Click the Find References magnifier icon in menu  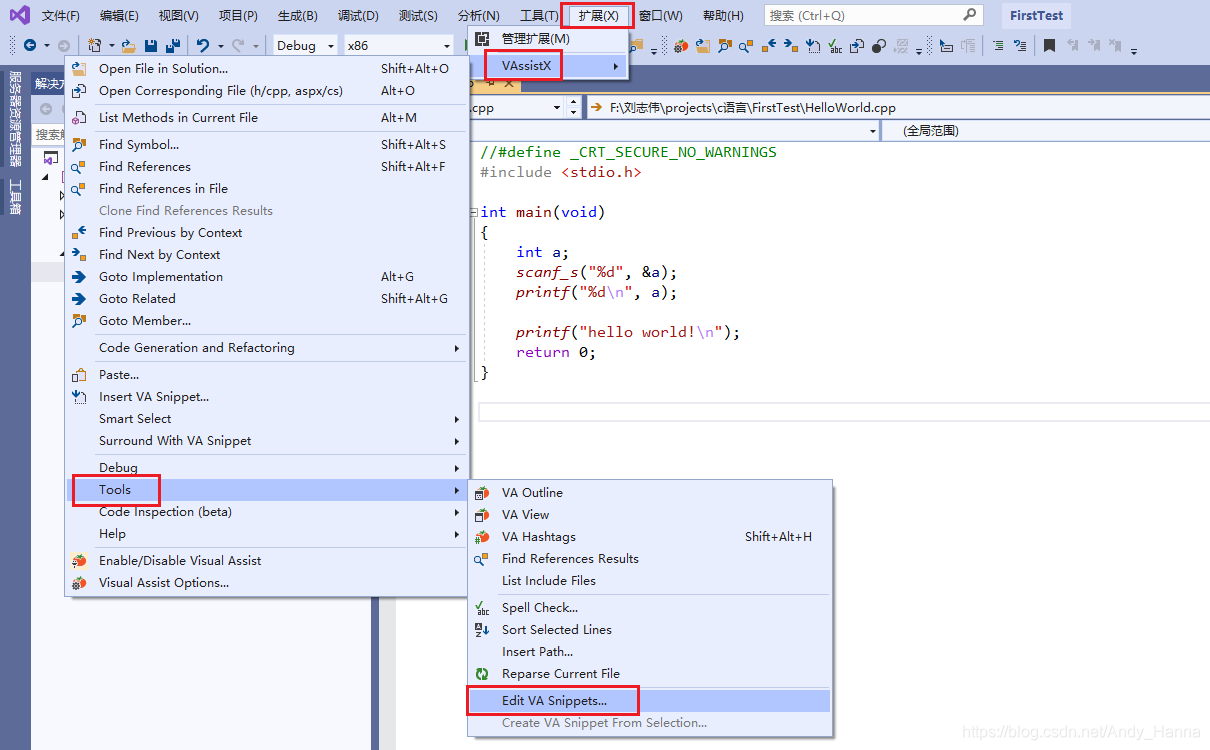click(x=79, y=167)
